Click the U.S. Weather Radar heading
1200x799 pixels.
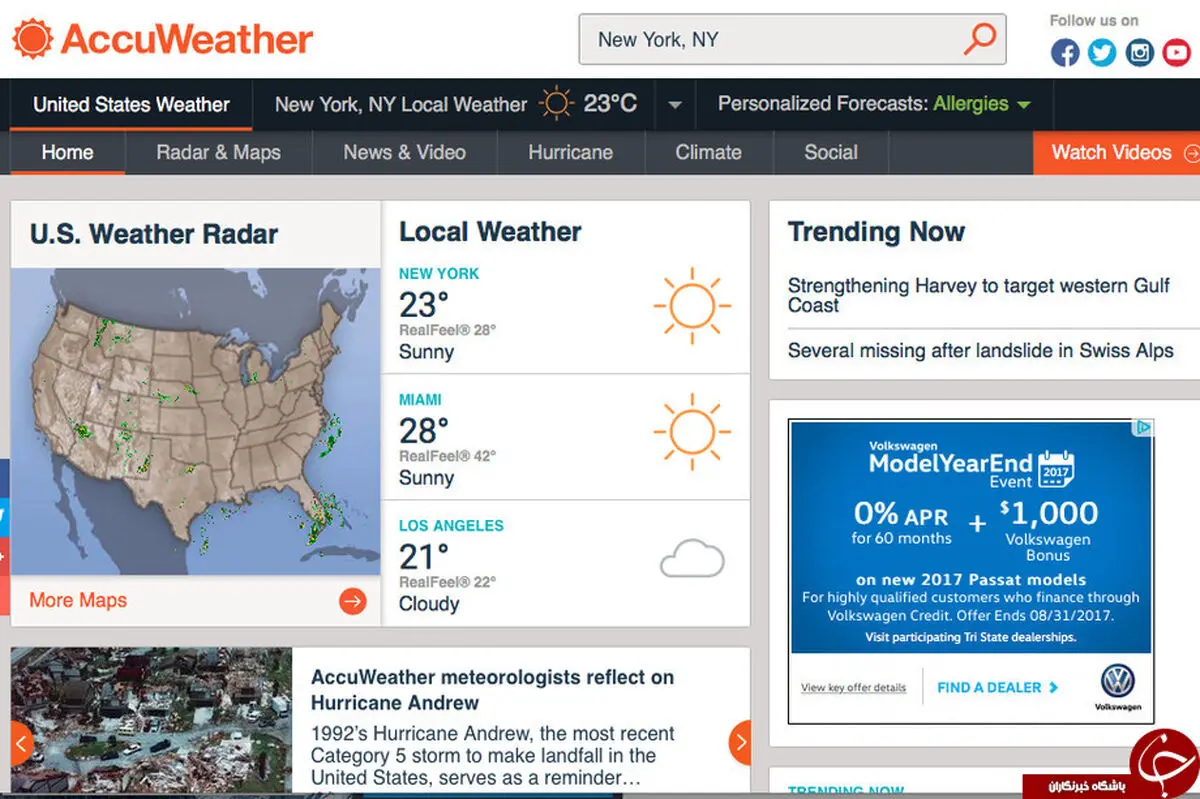[x=154, y=234]
